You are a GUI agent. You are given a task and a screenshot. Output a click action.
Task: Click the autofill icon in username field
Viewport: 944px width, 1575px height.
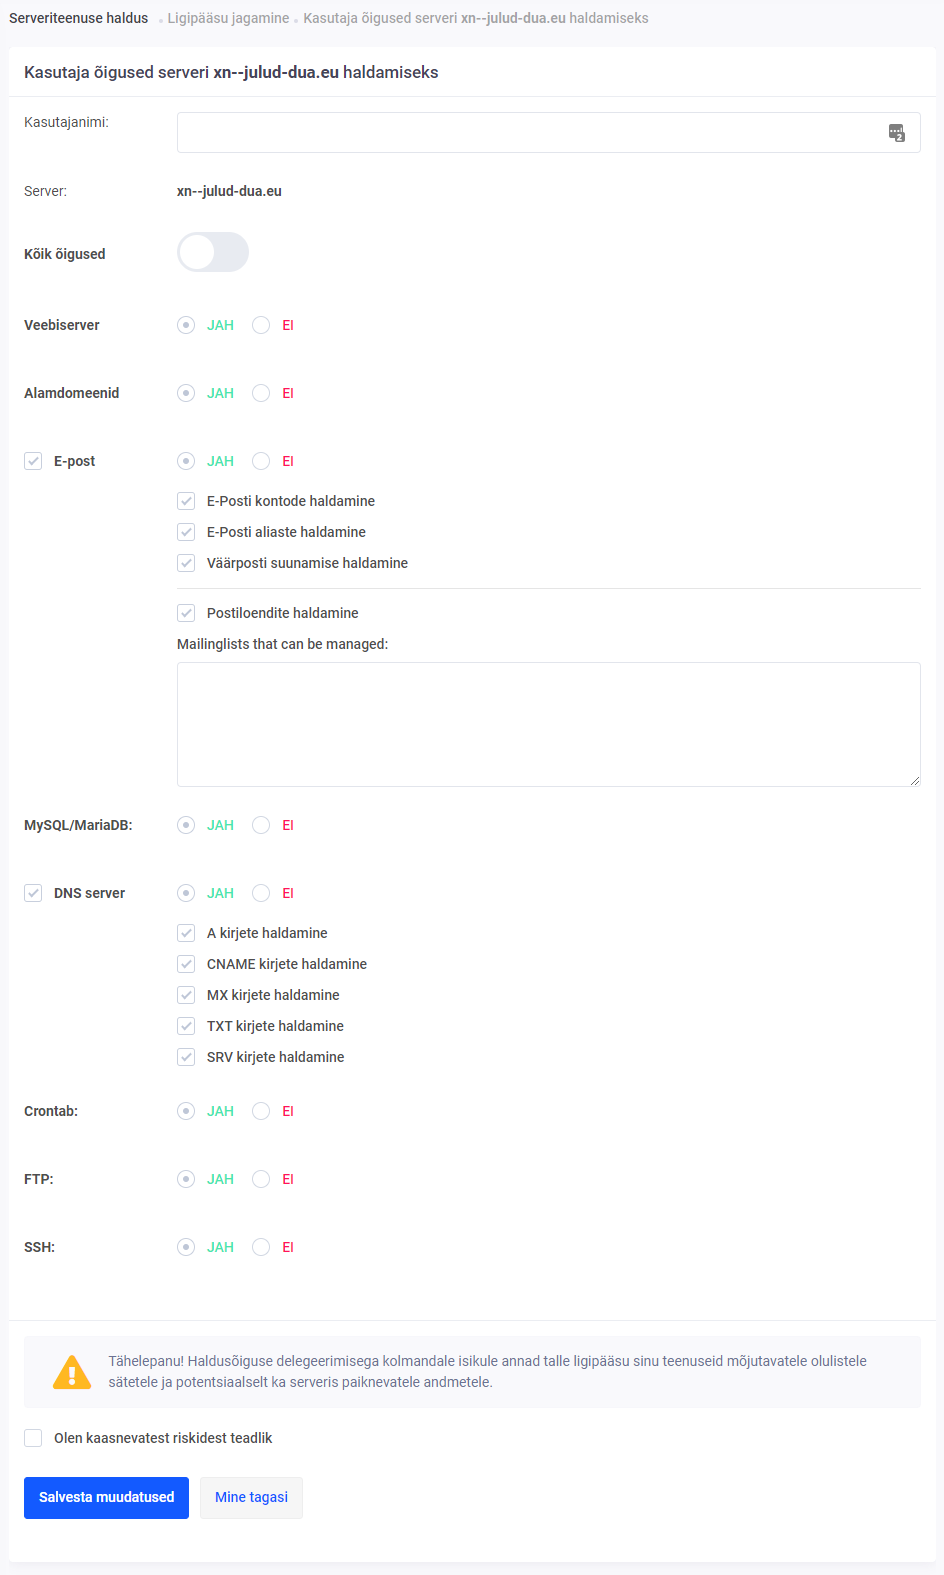coord(897,133)
